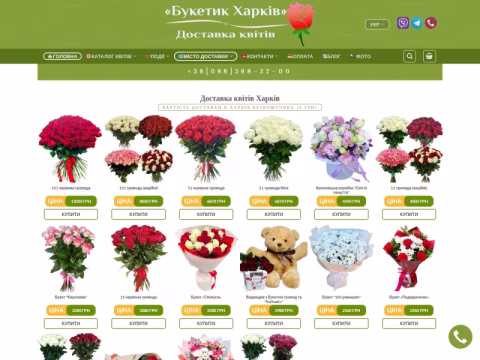Open БЛОГ menu item
480x360 pixels.
[331, 56]
